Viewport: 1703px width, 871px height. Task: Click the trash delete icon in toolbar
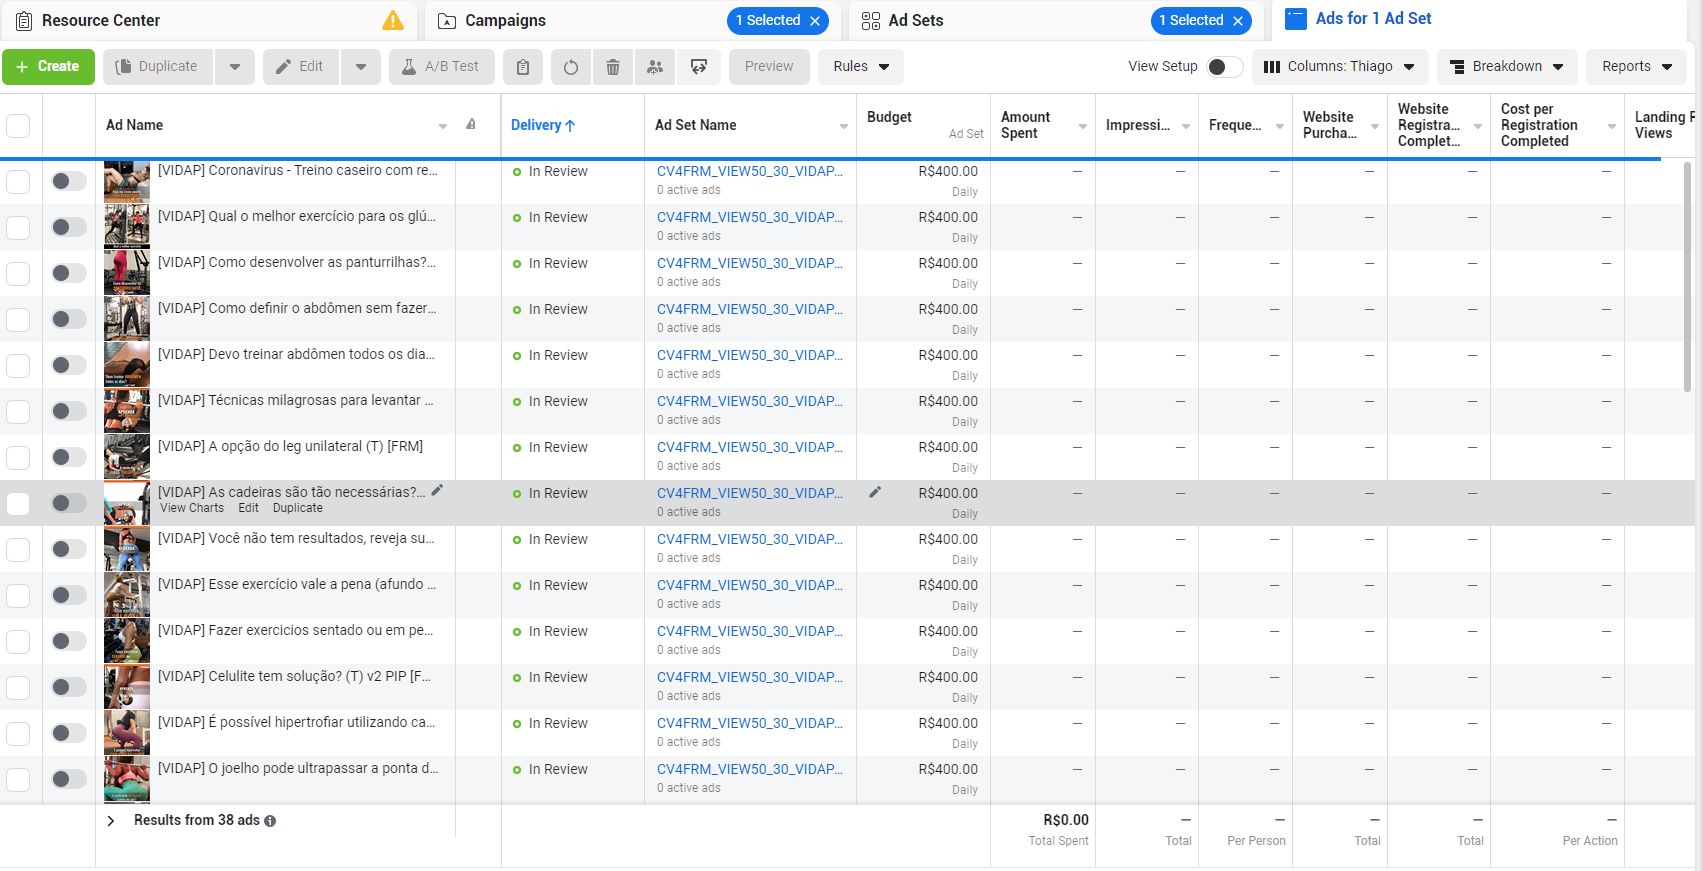coord(613,67)
